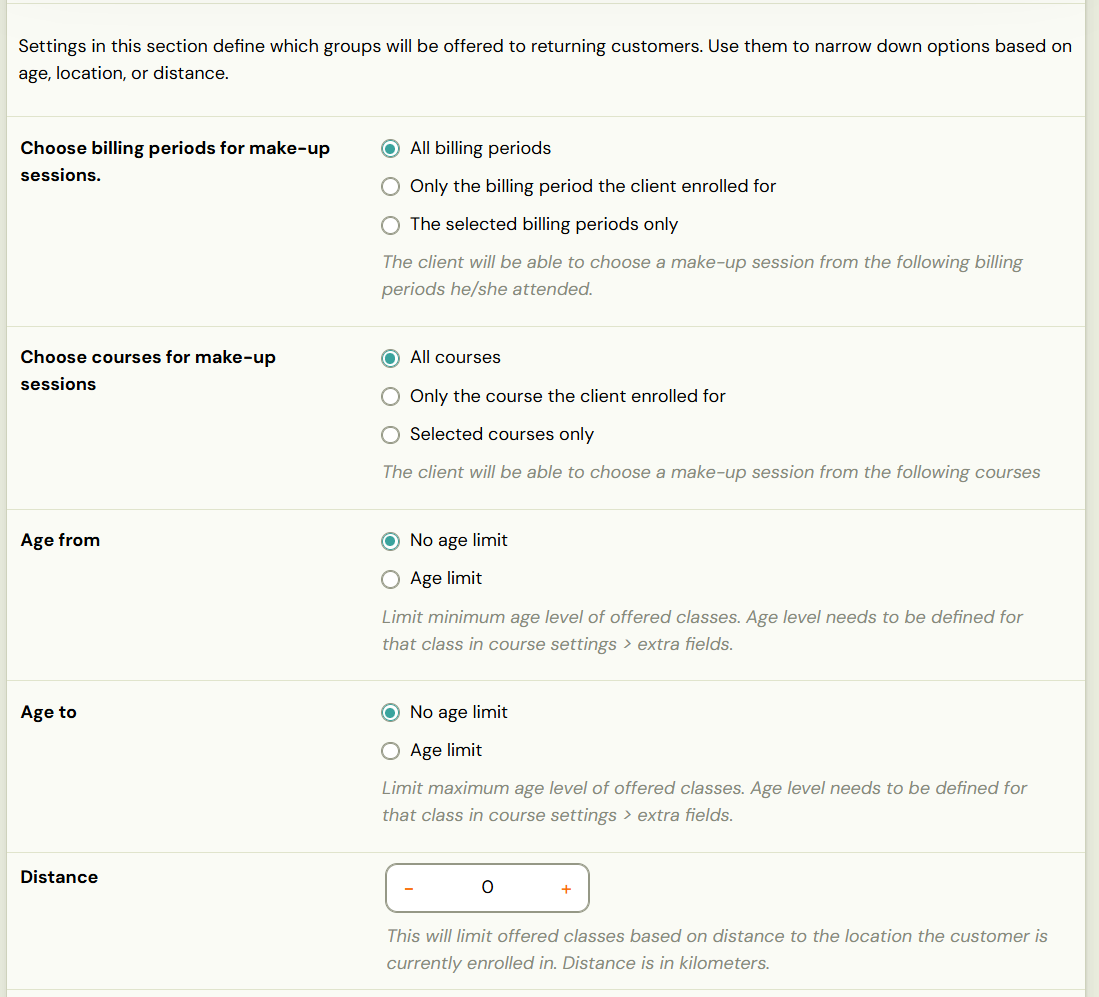Select The selected billing periods only
1099x997 pixels.
click(390, 225)
